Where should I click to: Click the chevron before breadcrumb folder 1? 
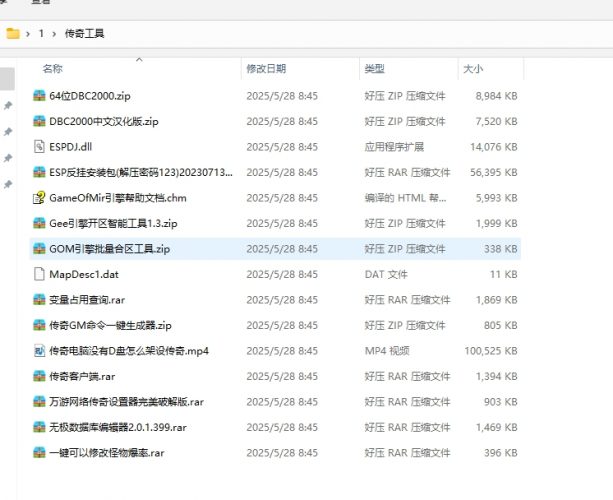pyautogui.click(x=28, y=33)
